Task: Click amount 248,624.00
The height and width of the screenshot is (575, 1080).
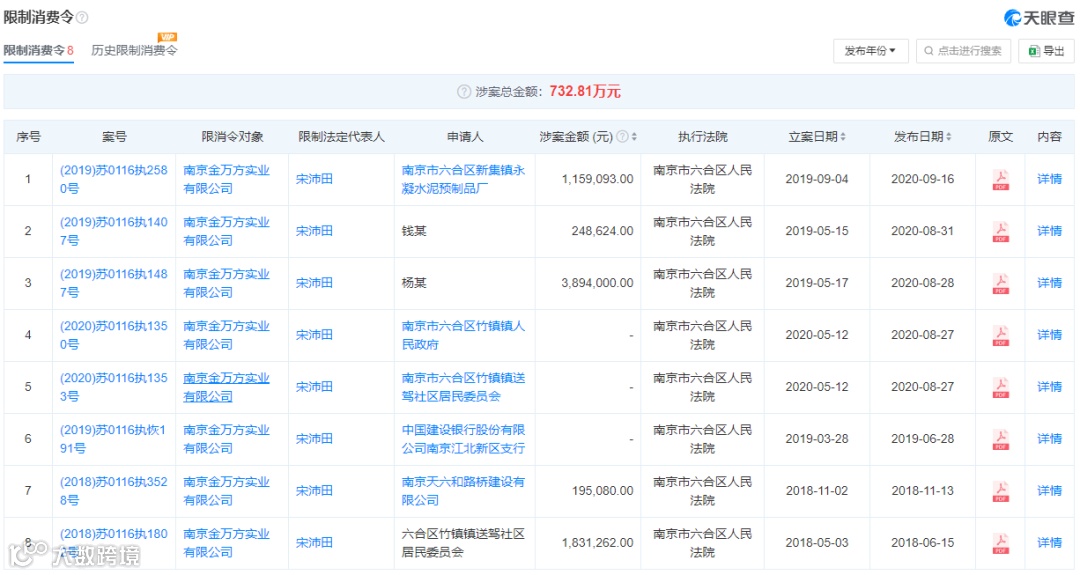Action: pos(602,231)
